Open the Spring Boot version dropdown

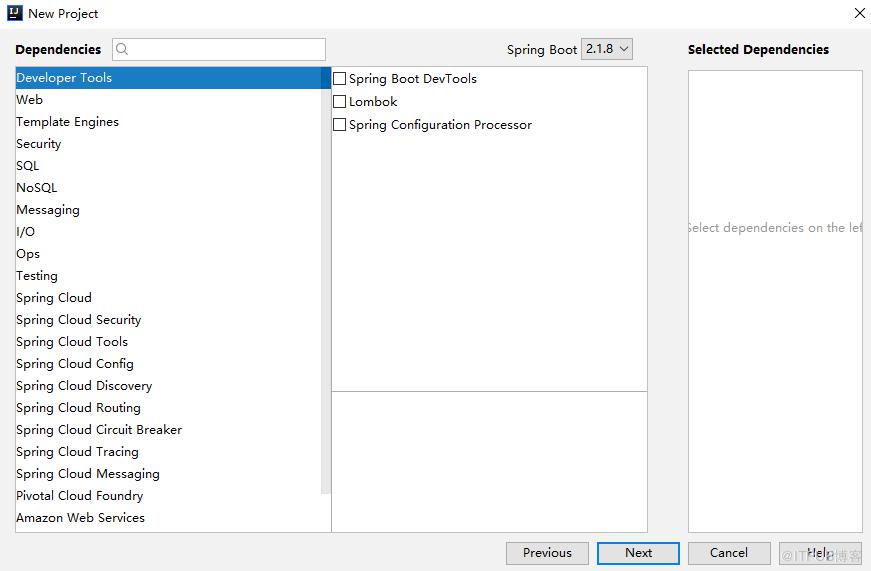click(607, 49)
